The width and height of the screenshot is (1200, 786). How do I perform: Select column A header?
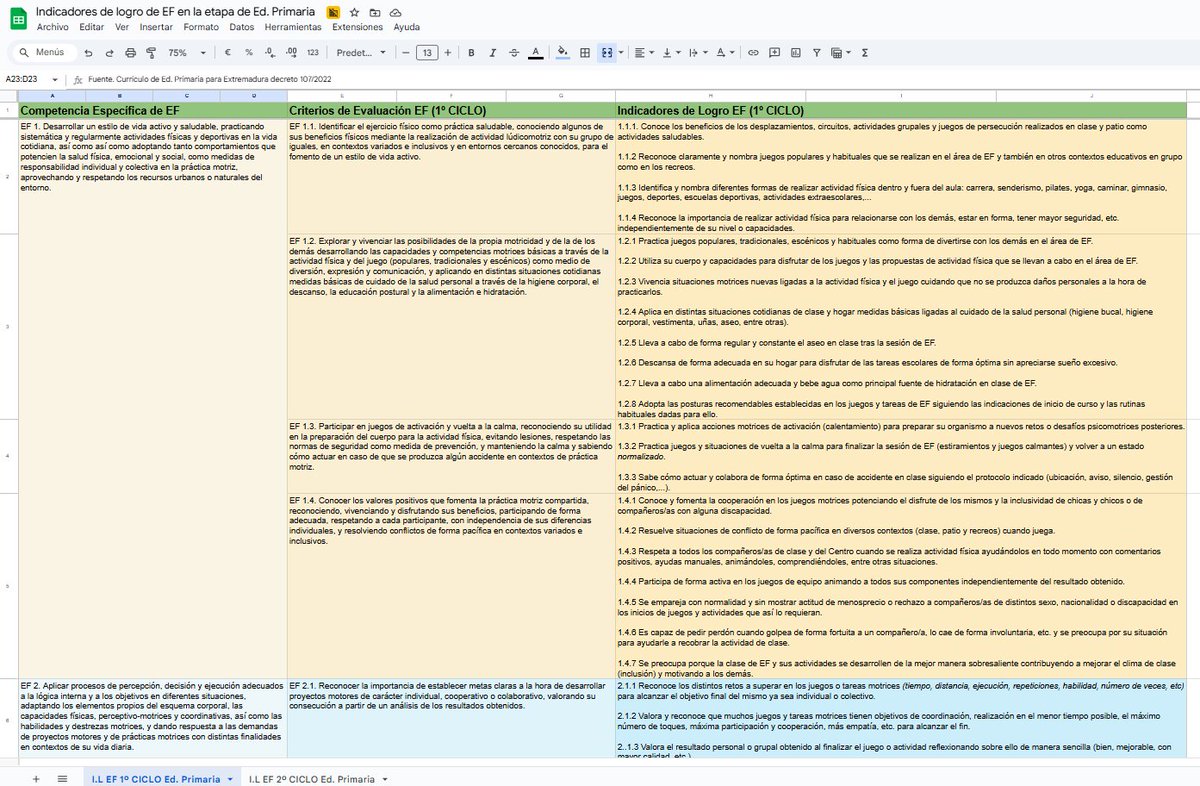51,96
